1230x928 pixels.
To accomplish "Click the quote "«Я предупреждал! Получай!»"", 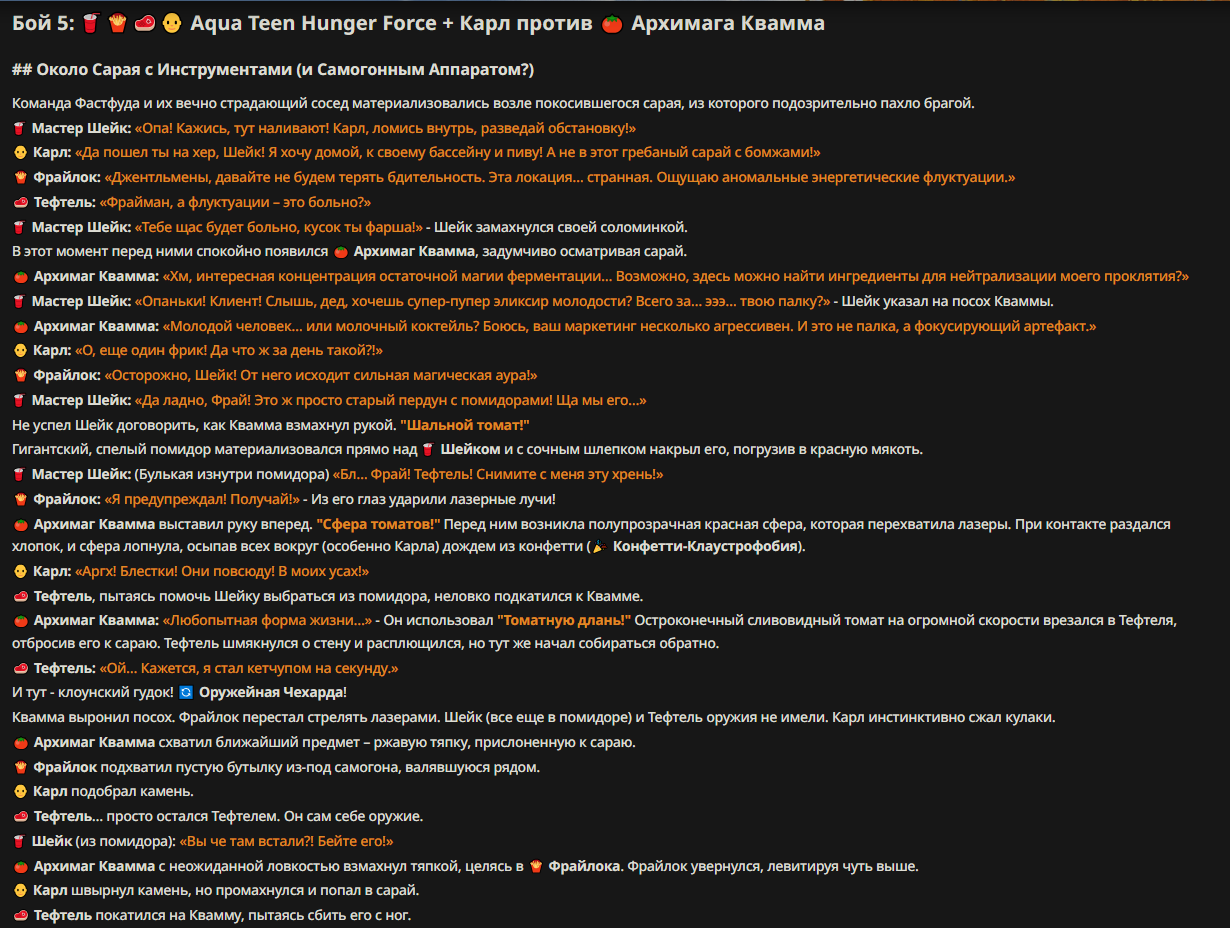I will pos(203,499).
